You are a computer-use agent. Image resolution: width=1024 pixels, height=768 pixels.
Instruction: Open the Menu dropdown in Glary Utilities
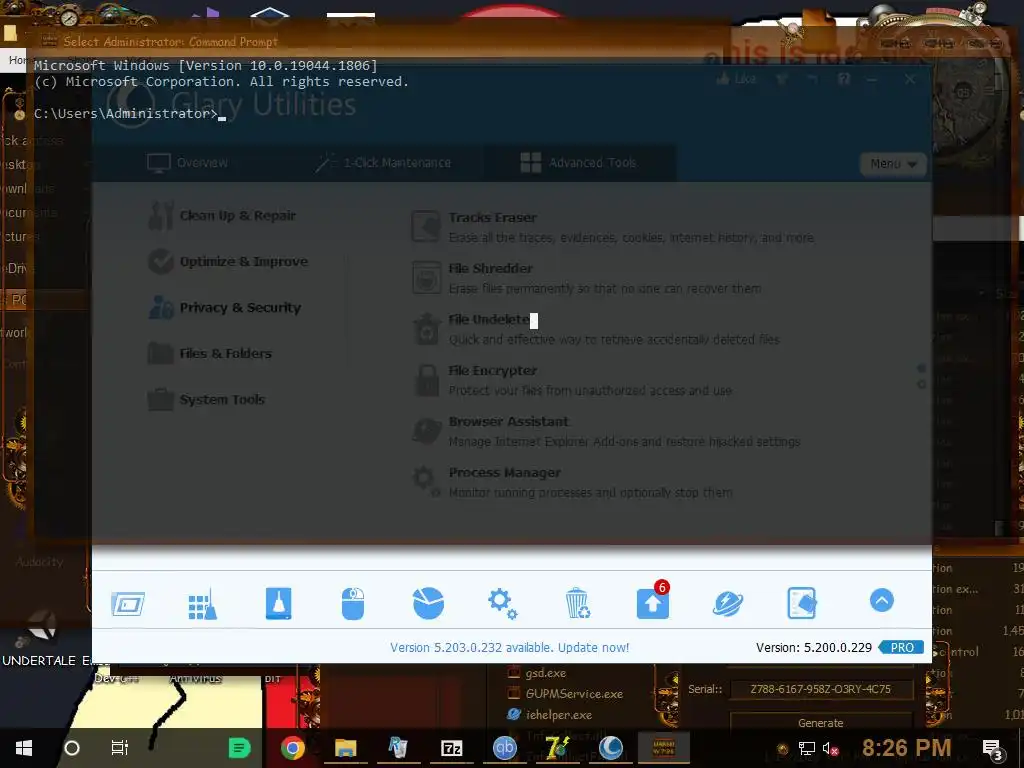pos(893,163)
